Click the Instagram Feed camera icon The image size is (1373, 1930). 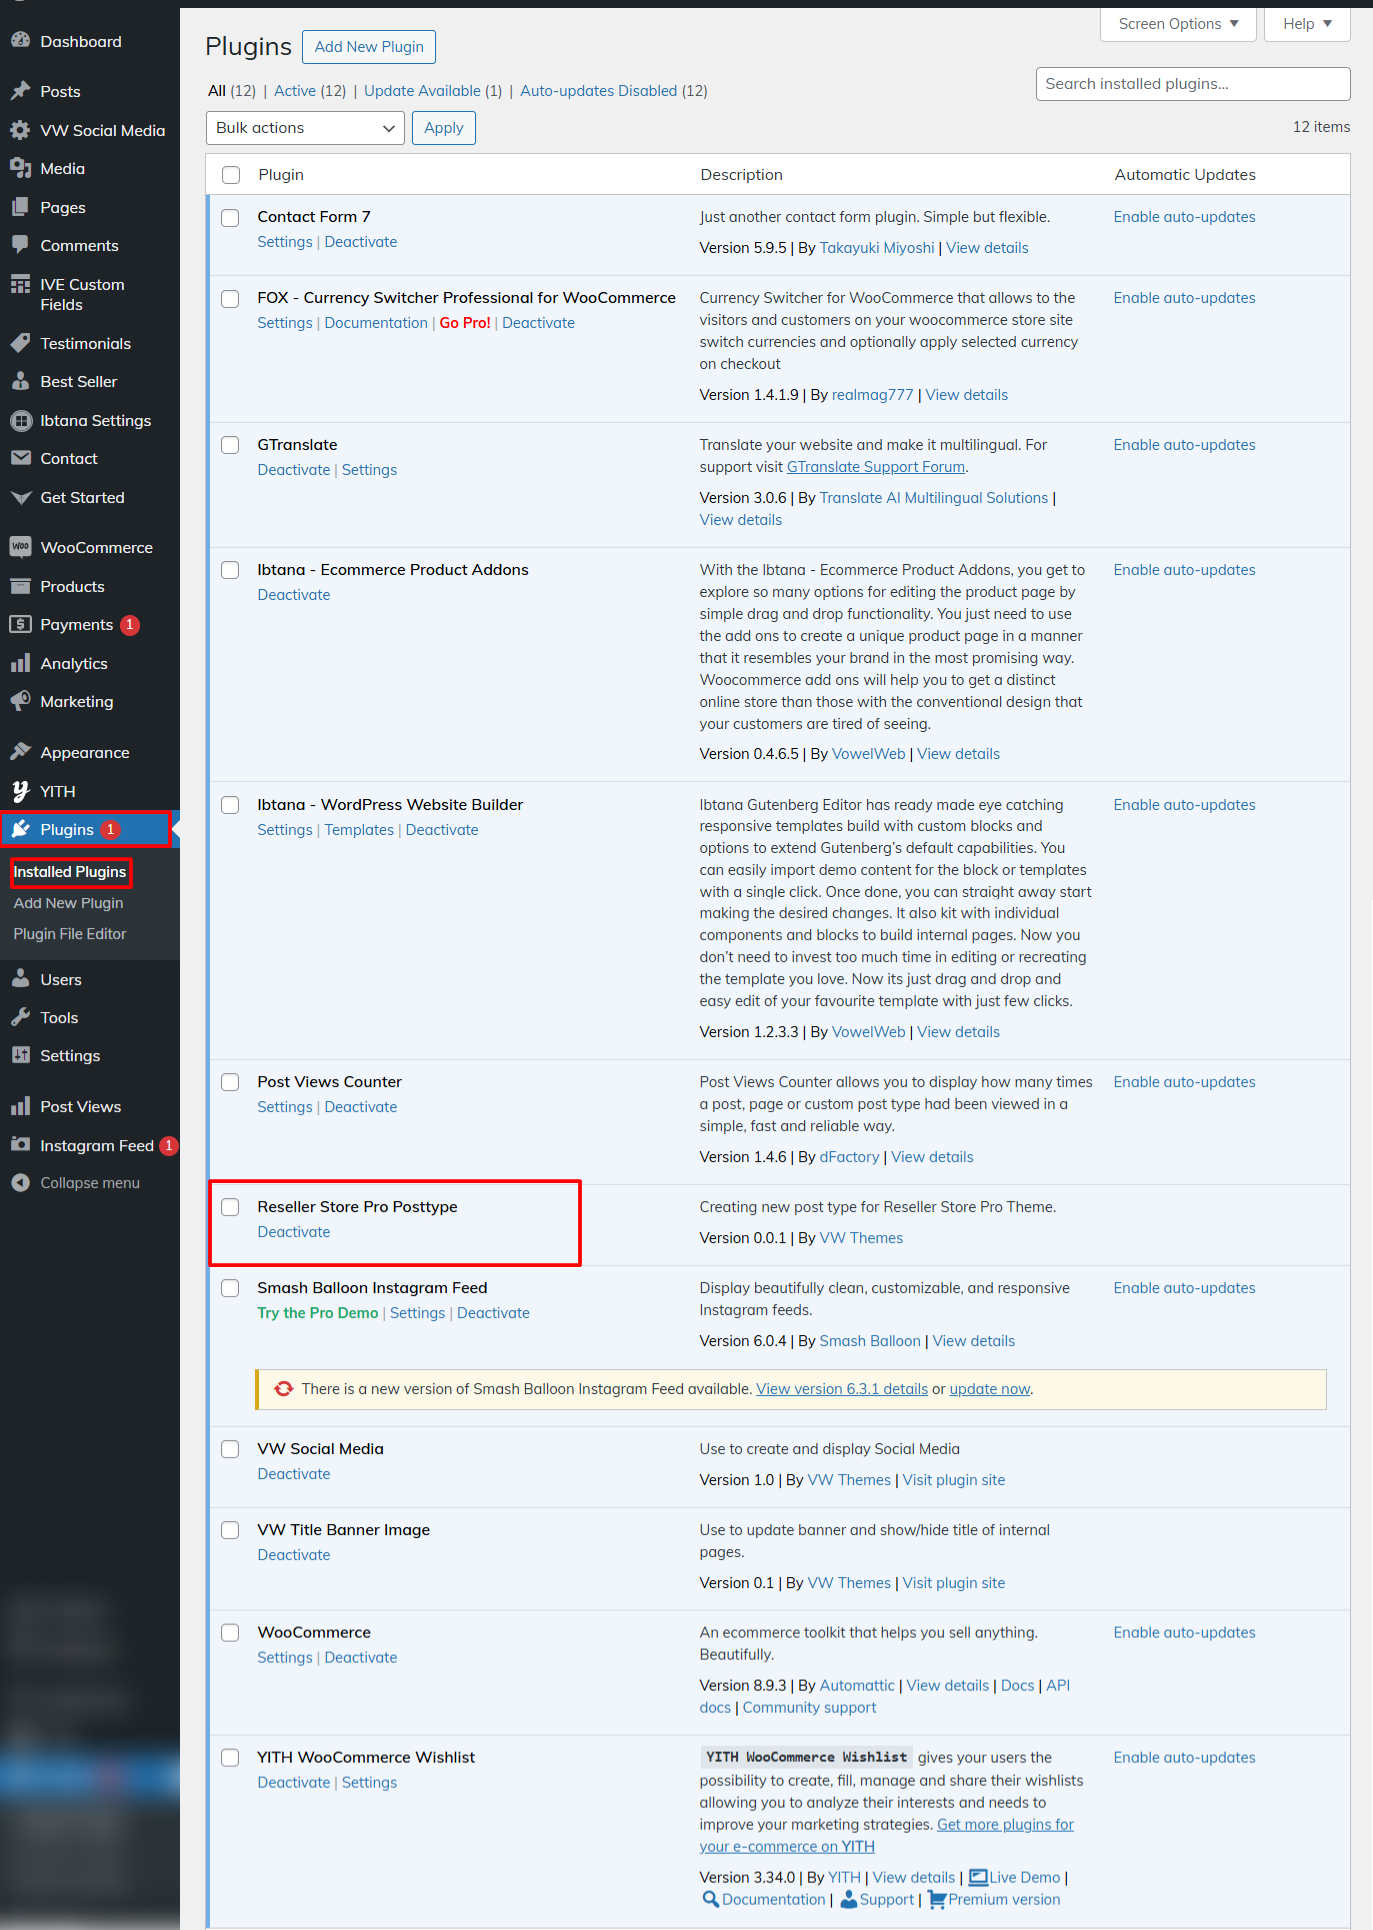[20, 1145]
